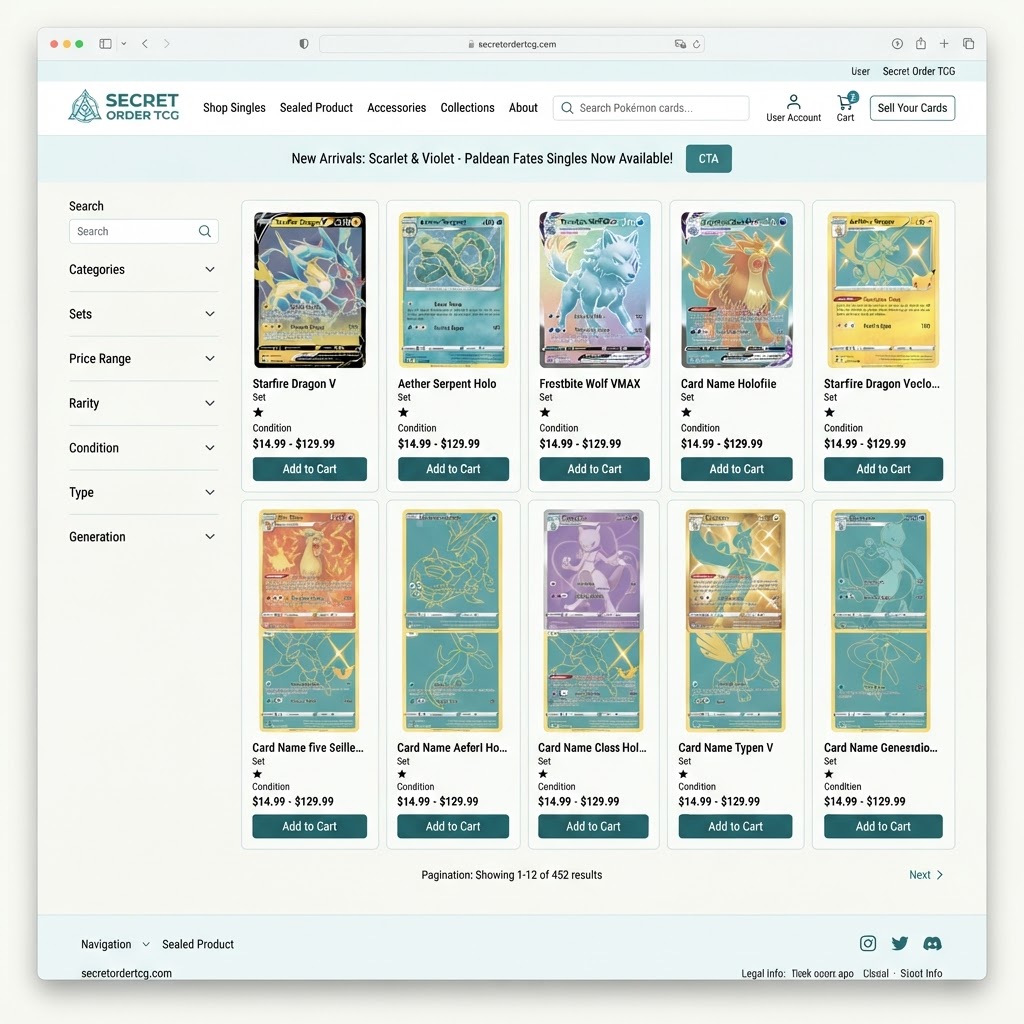Expand the Generation filter
This screenshot has width=1024, height=1024.
pos(143,537)
